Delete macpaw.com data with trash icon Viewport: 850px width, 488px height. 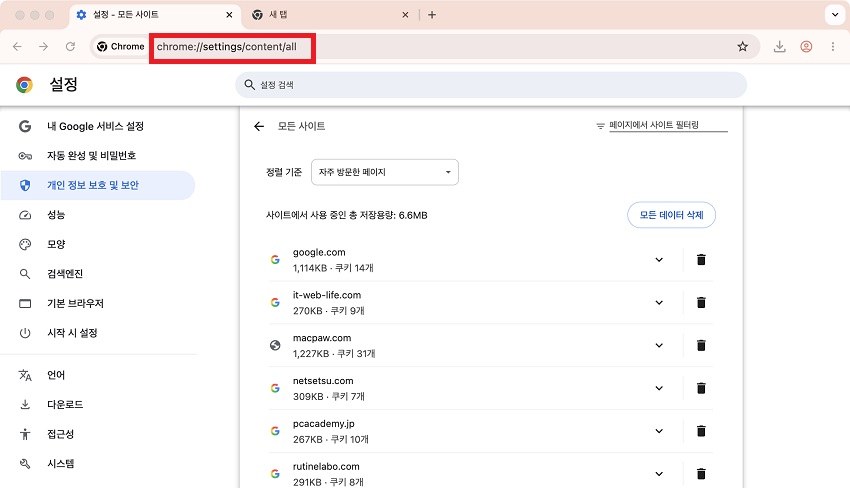tap(701, 345)
